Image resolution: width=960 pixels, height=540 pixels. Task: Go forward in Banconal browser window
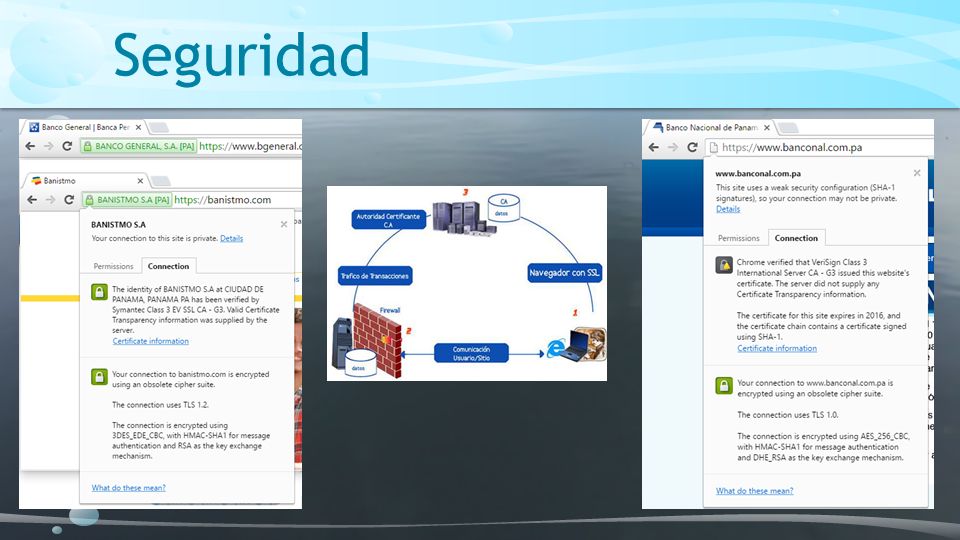673,148
